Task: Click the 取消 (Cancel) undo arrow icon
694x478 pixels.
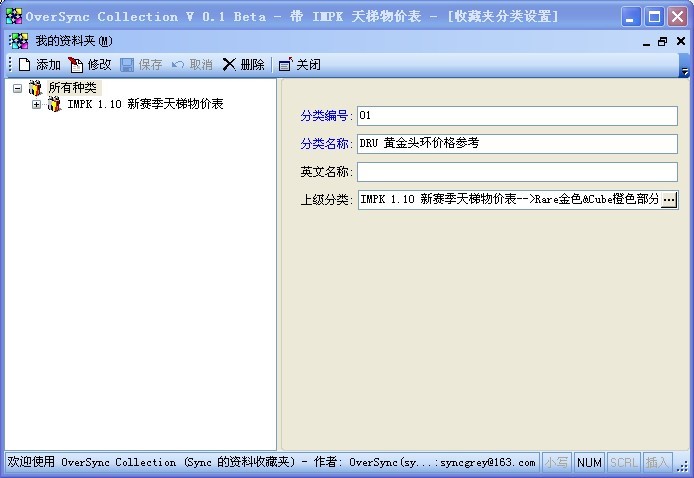Action: (x=178, y=65)
